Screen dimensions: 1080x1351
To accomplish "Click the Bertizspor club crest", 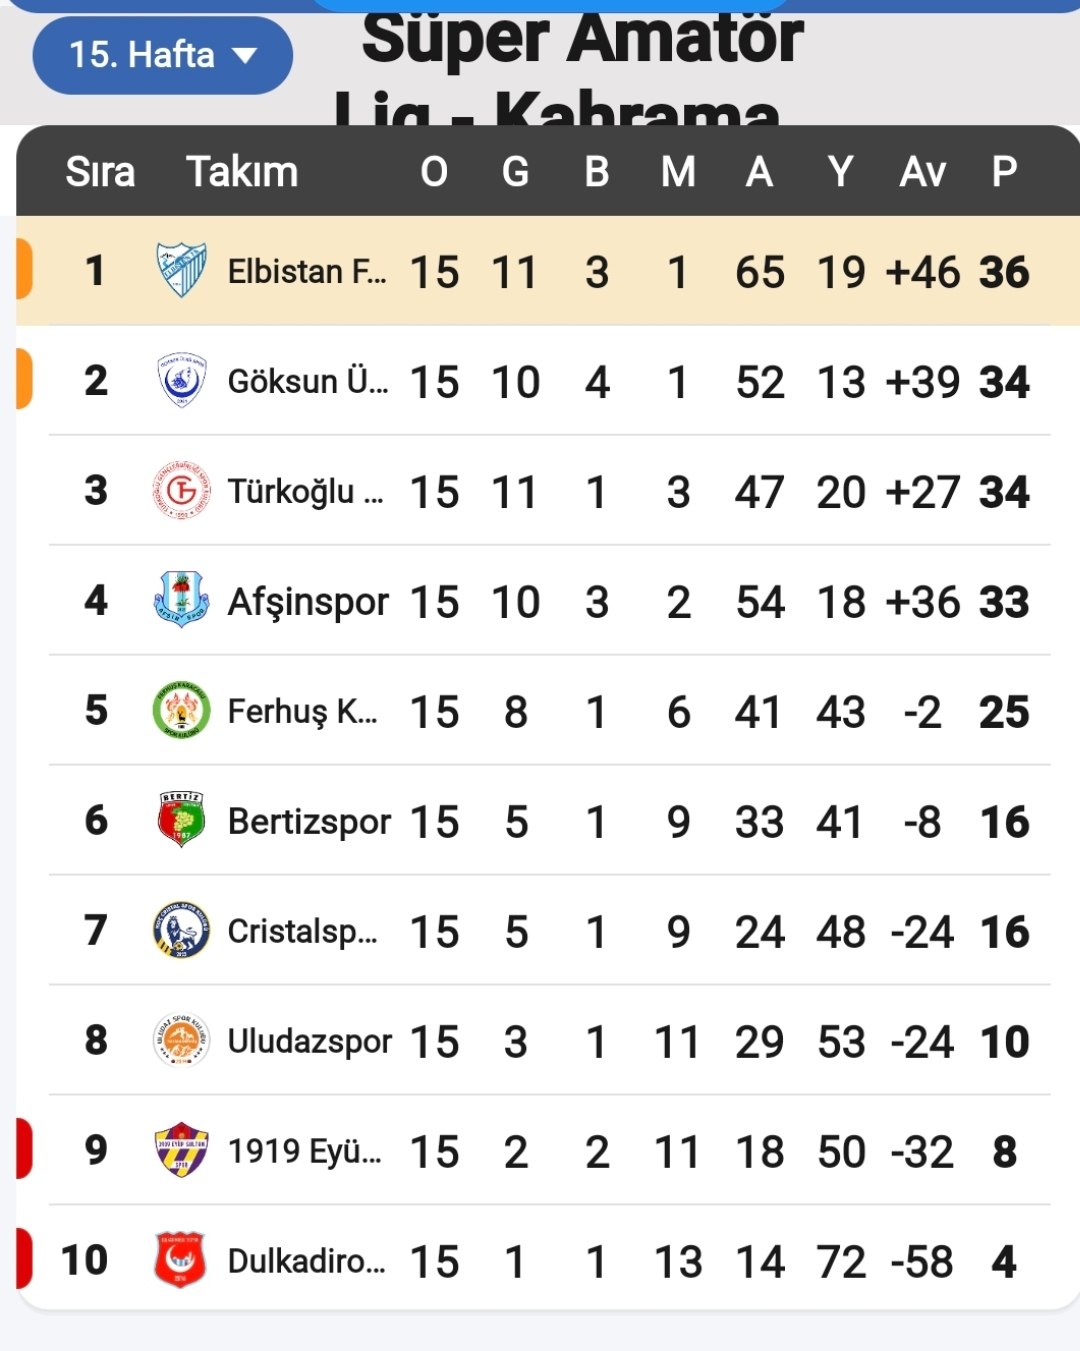I will click(x=181, y=820).
